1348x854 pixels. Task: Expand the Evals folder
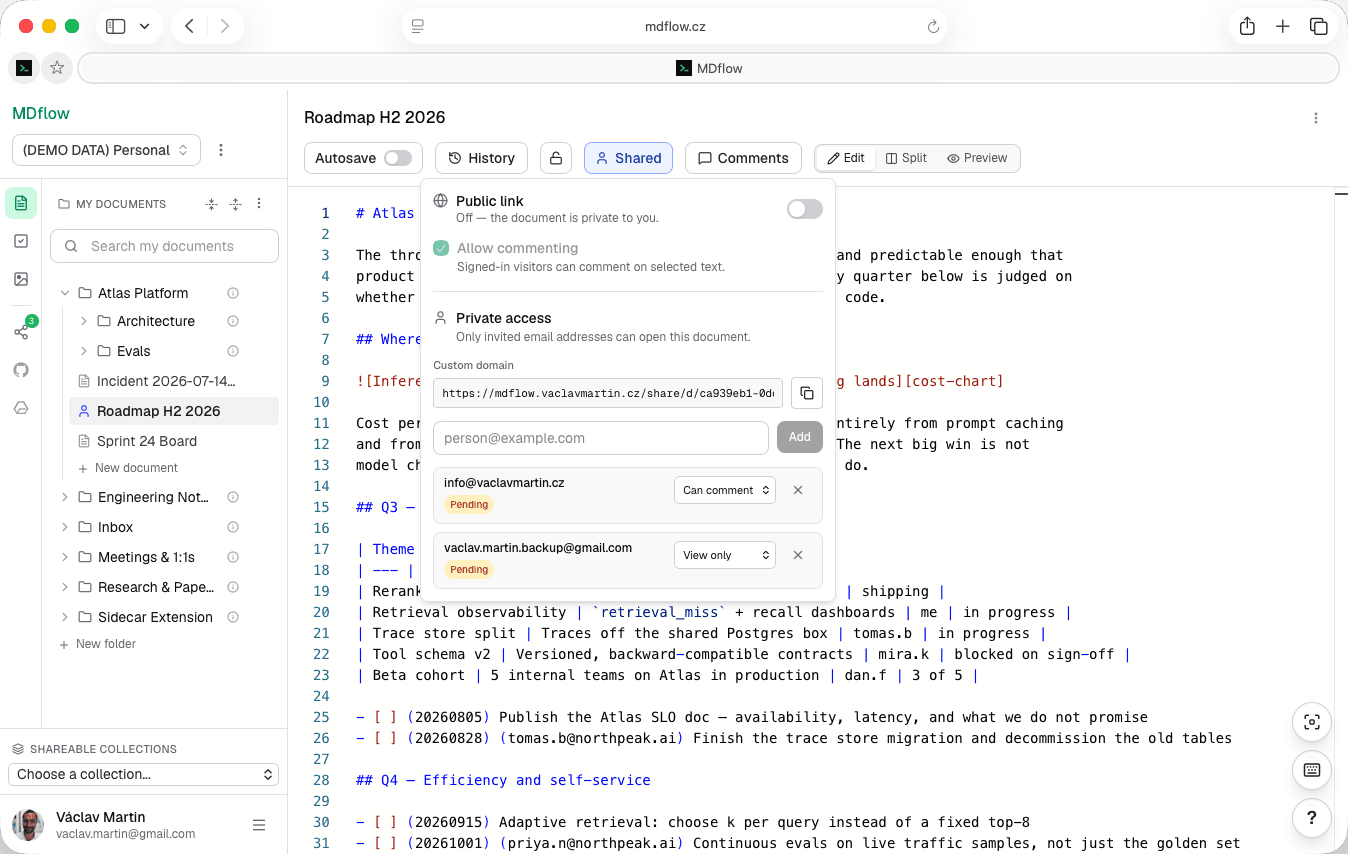tap(84, 351)
